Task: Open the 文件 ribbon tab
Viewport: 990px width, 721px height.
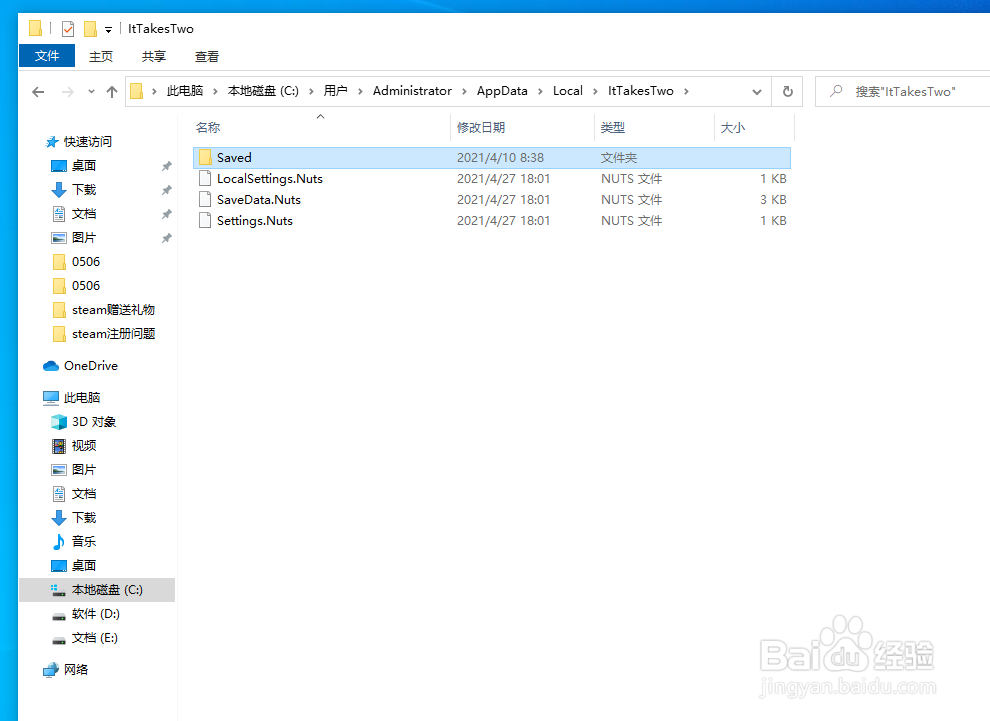Action: (x=47, y=56)
